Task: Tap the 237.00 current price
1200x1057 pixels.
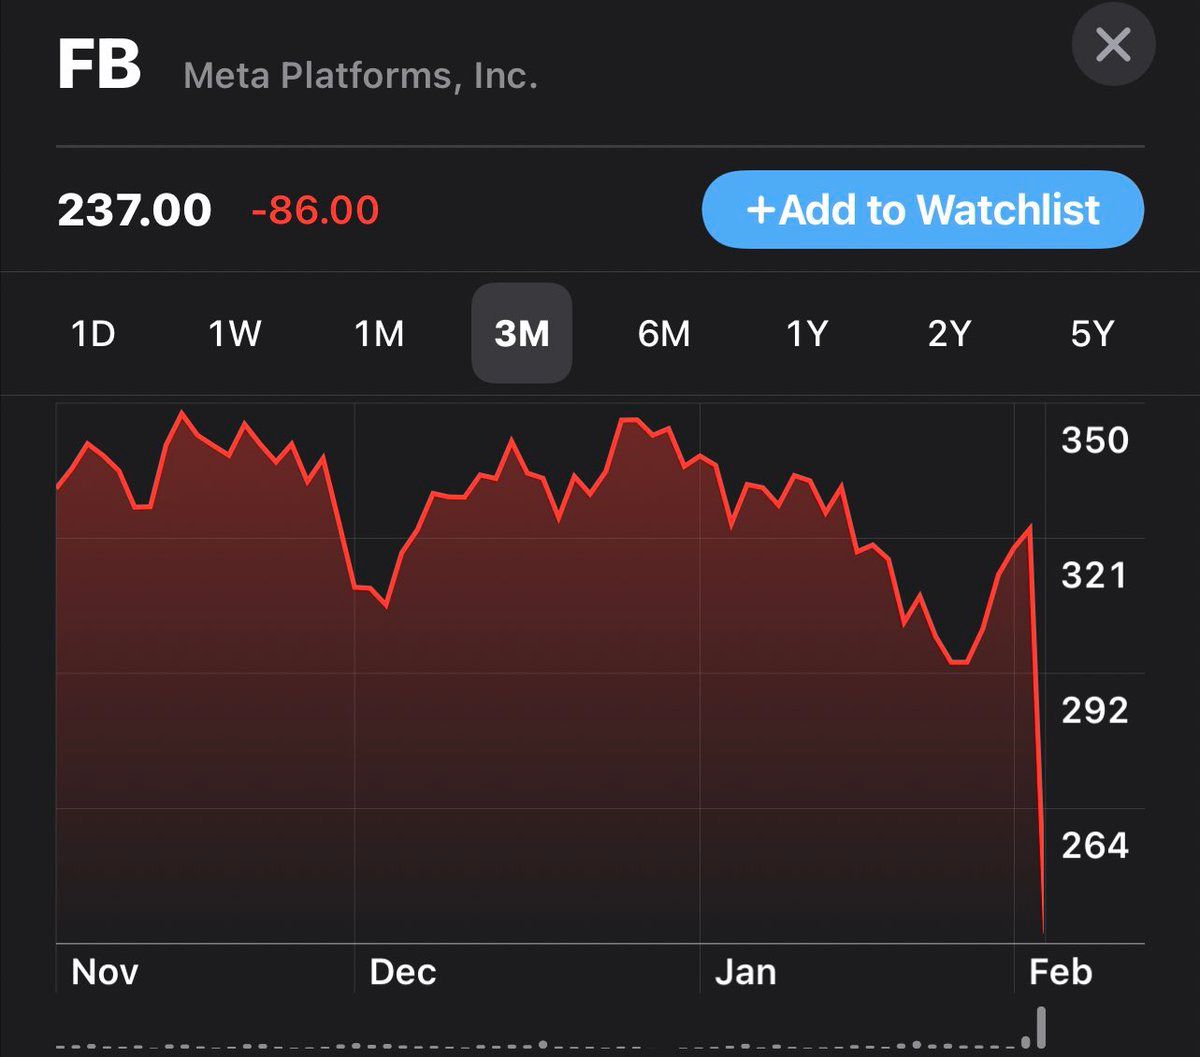Action: (x=134, y=211)
